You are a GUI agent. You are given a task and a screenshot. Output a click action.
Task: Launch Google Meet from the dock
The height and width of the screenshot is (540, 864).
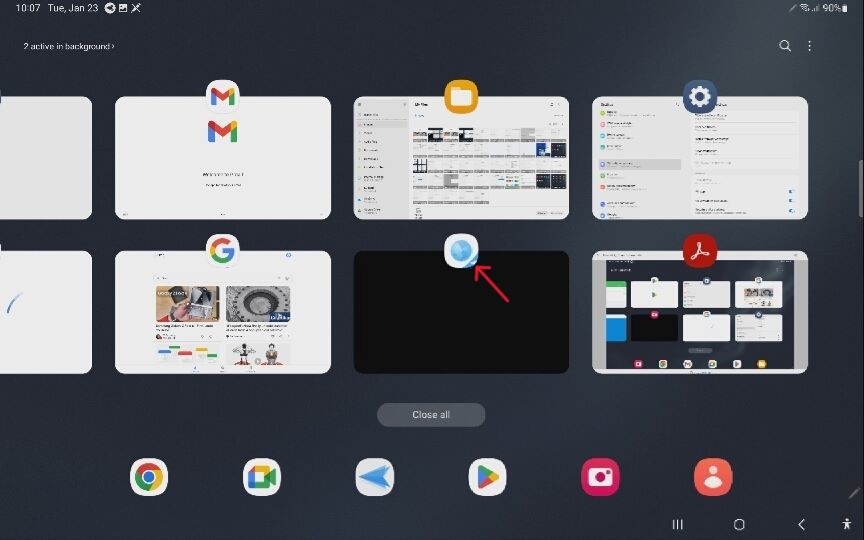tap(262, 477)
